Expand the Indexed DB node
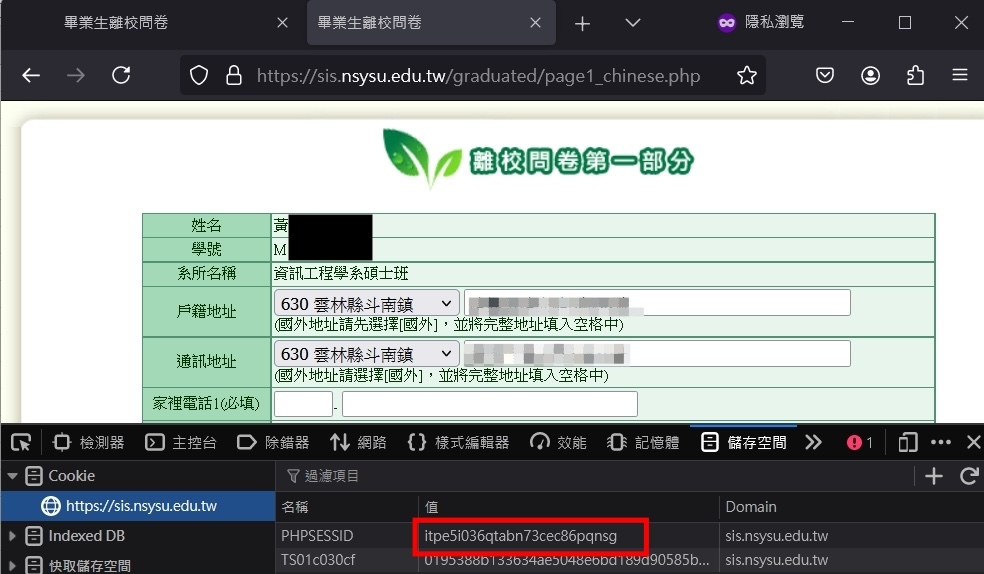The image size is (984, 574). pos(12,536)
